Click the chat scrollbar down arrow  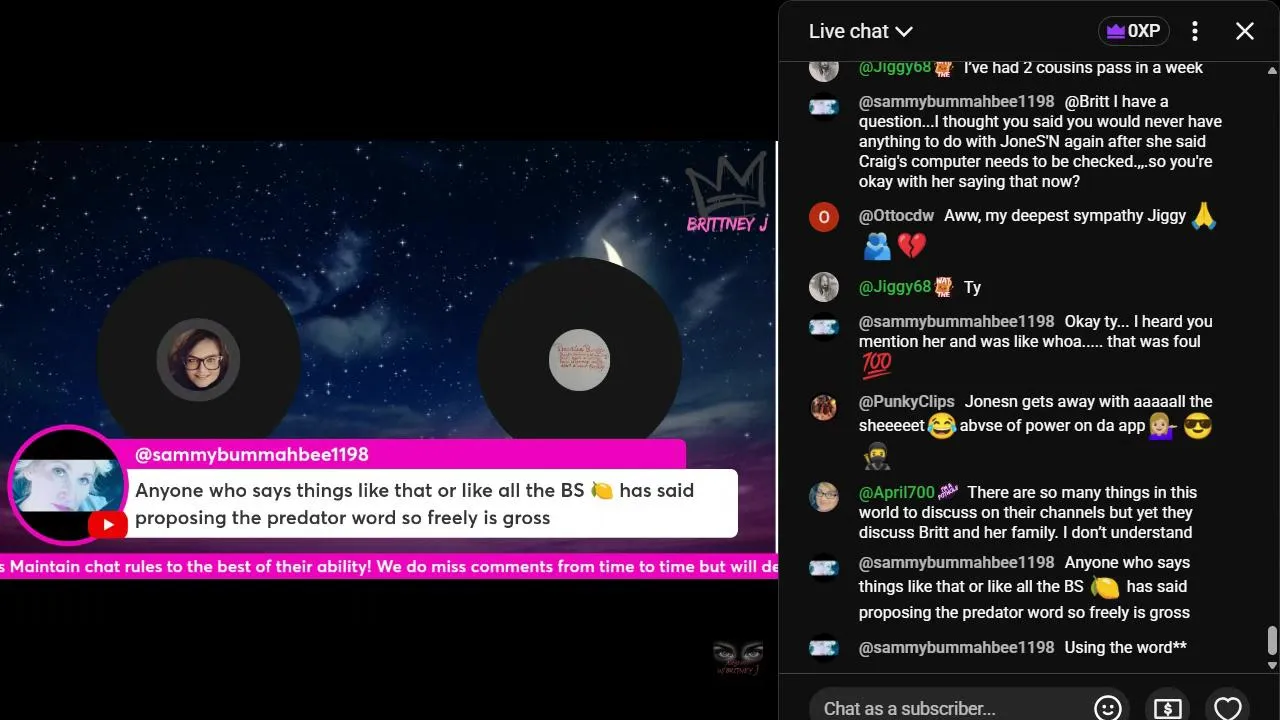click(x=1272, y=665)
